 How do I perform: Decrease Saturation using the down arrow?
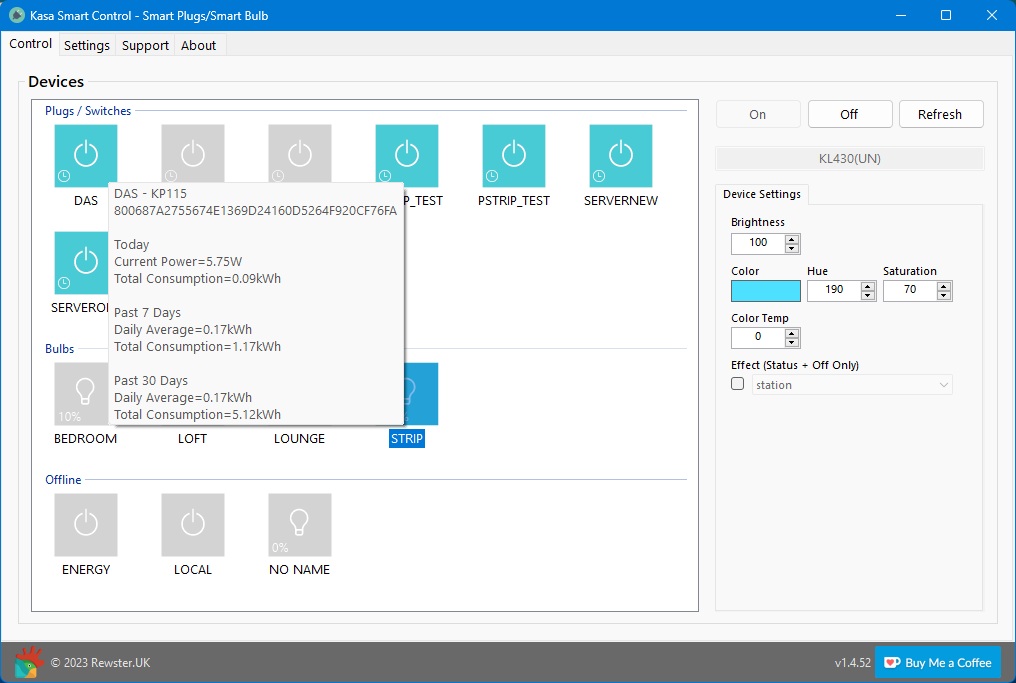[944, 296]
